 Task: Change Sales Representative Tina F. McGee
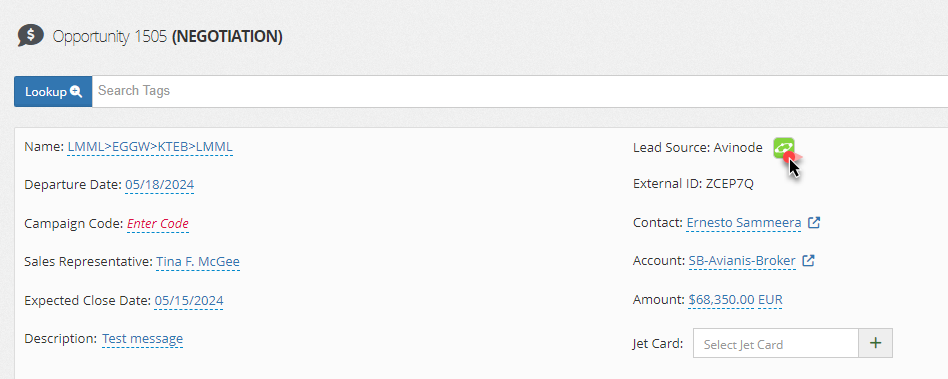198,262
